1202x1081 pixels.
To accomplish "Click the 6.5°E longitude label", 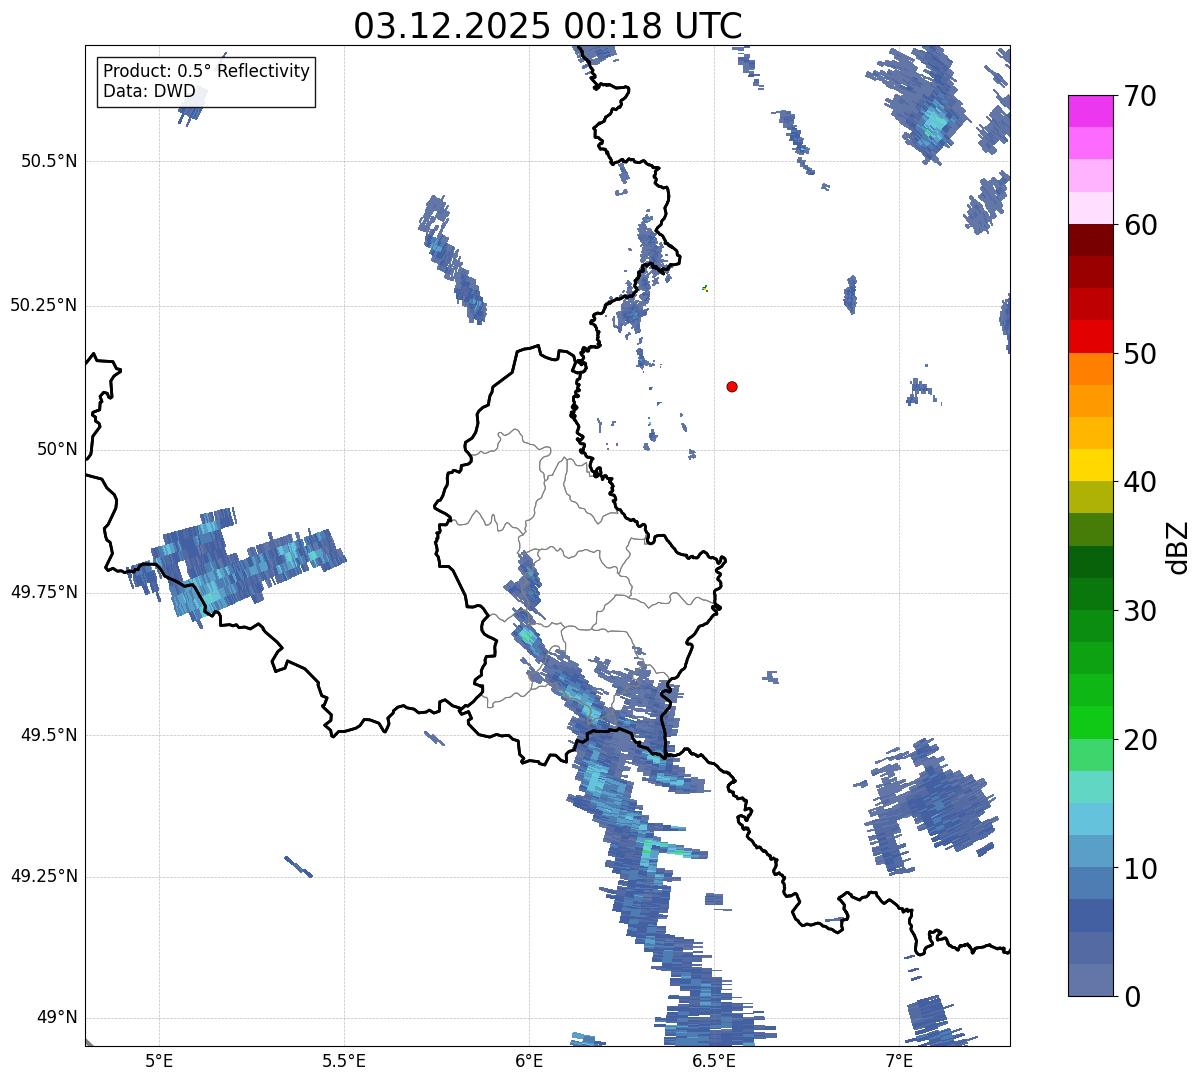I will (714, 1060).
